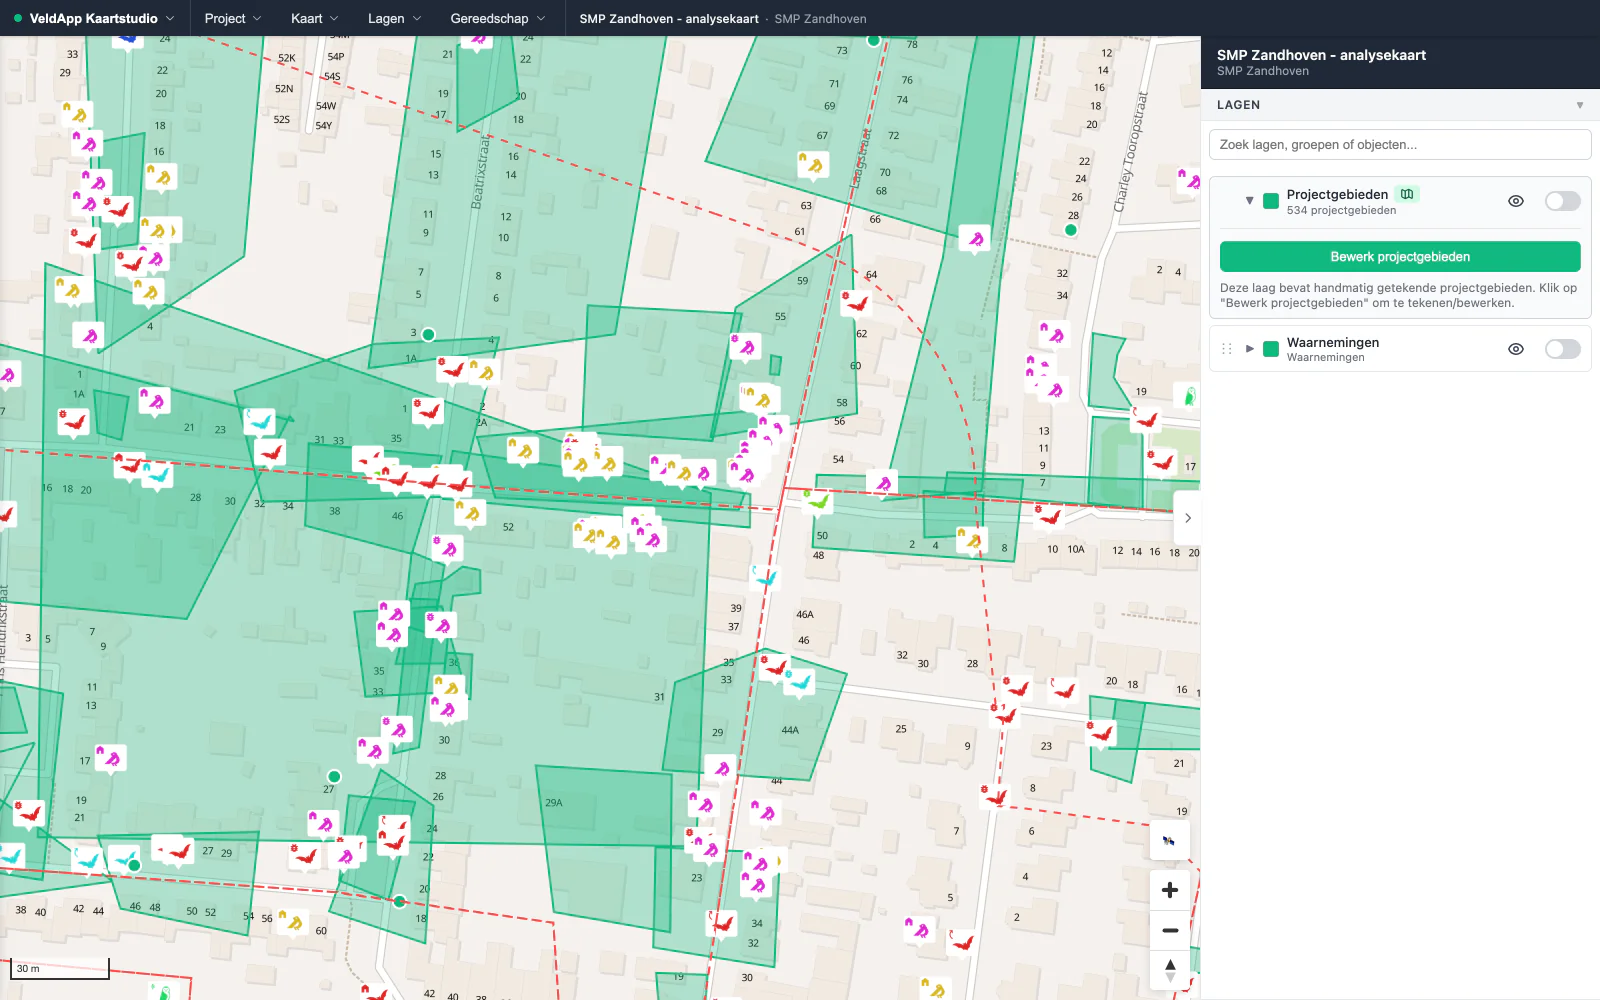This screenshot has width=1600, height=1000.
Task: Click the SMP Zandhoven breadcrumb in top bar
Action: pos(820,19)
